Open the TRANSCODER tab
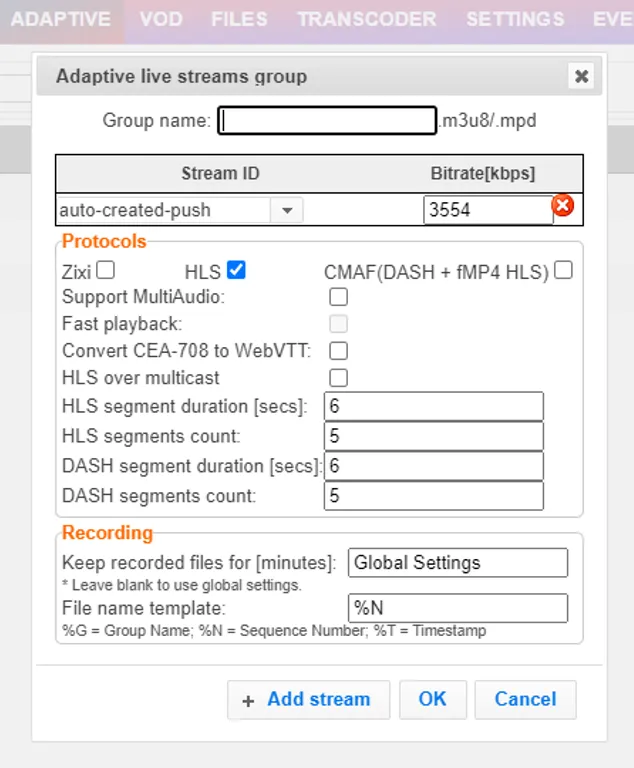The width and height of the screenshot is (634, 768). 367,20
